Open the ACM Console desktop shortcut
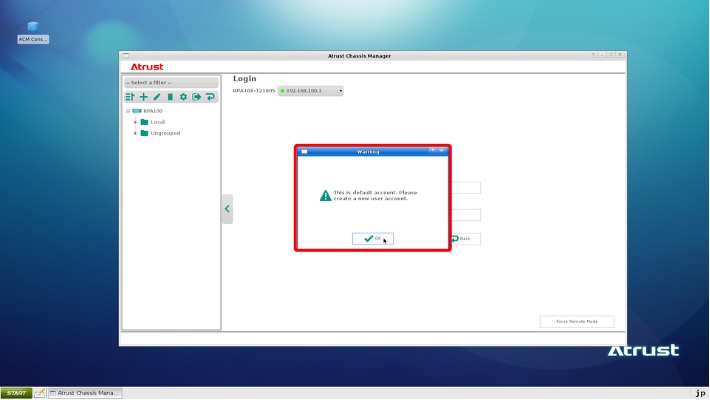Image resolution: width=710 pixels, height=400 pixels. [x=33, y=31]
